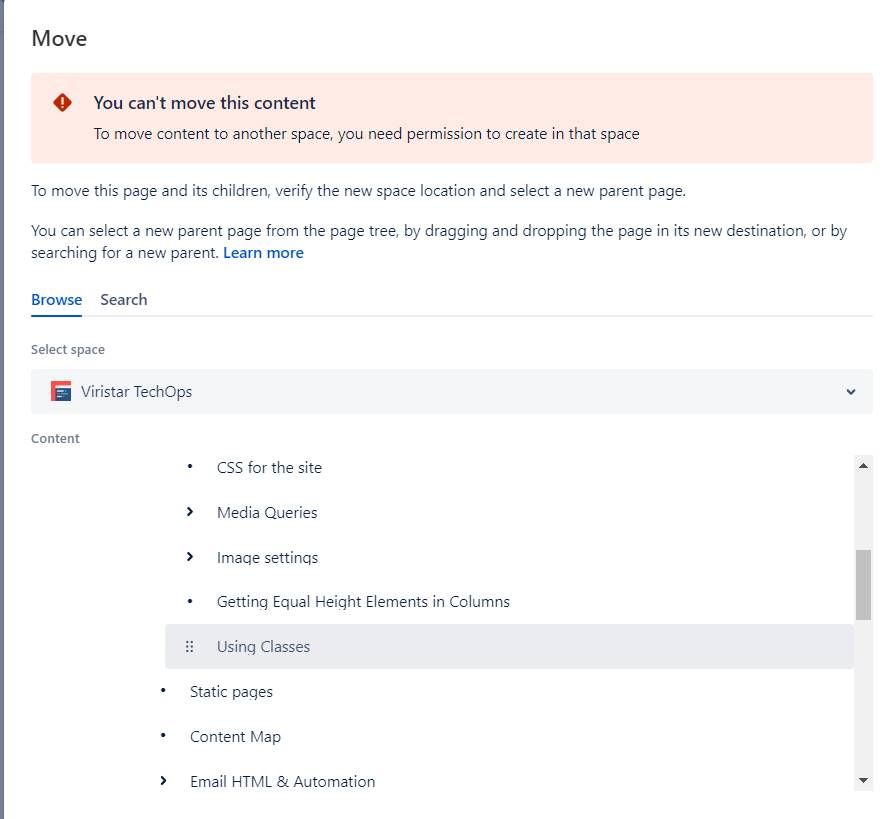This screenshot has width=896, height=819.
Task: Stay on the Browse tab
Action: pyautogui.click(x=56, y=299)
